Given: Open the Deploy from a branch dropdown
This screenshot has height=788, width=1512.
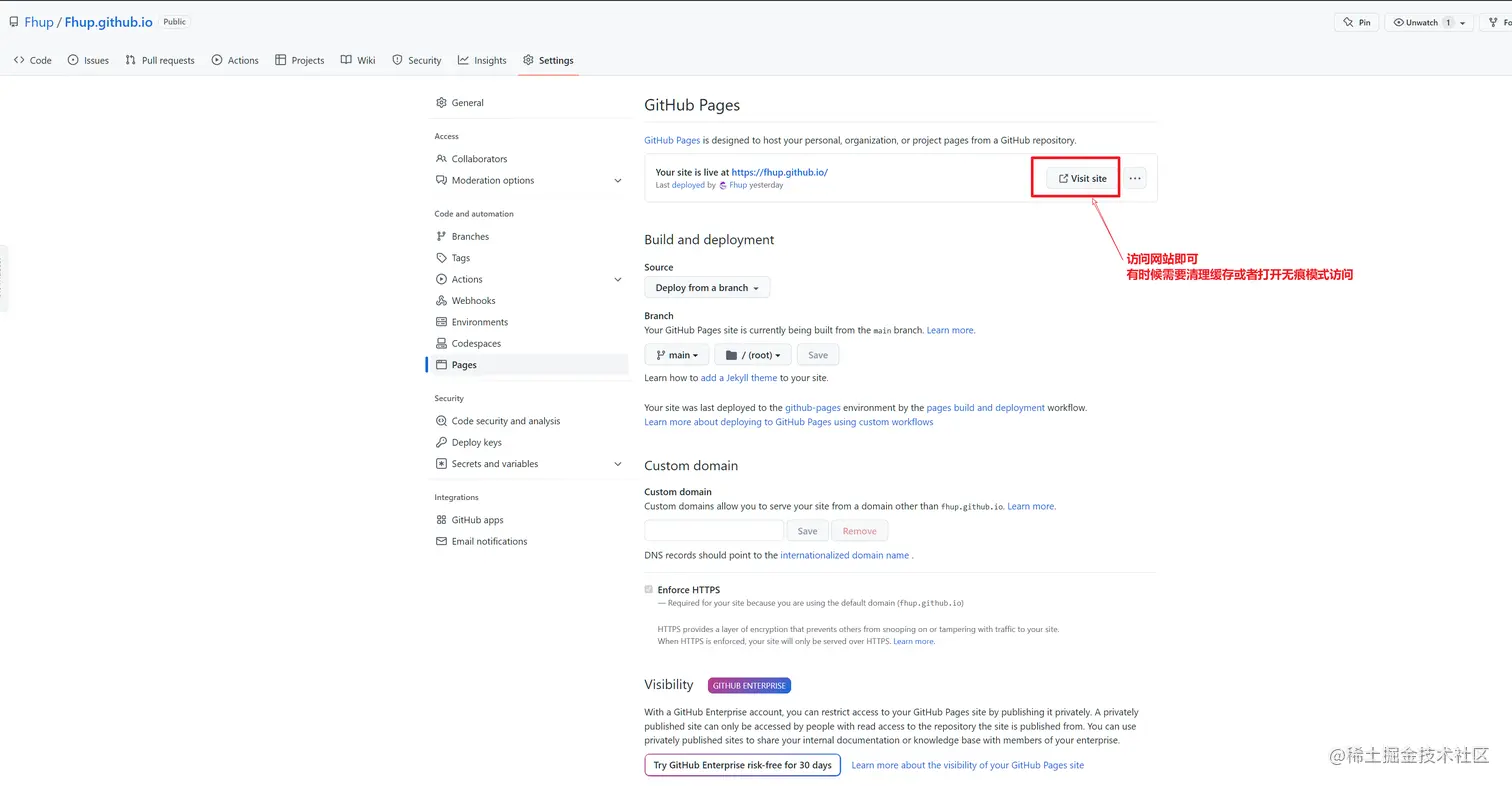Looking at the screenshot, I should 707,288.
